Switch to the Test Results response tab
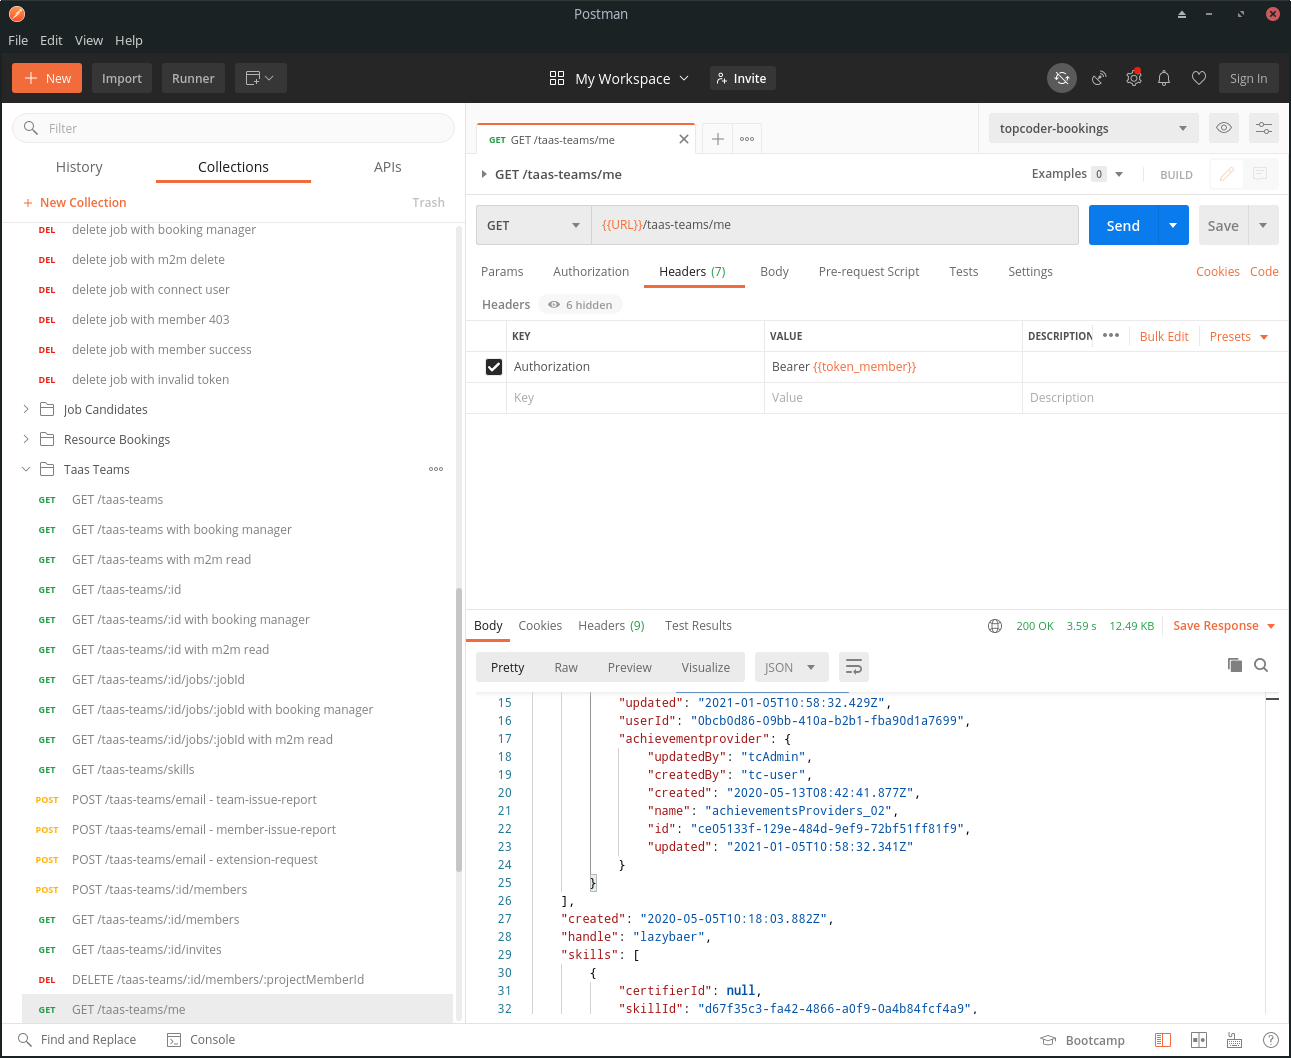Viewport: 1291px width, 1058px height. [x=698, y=626]
